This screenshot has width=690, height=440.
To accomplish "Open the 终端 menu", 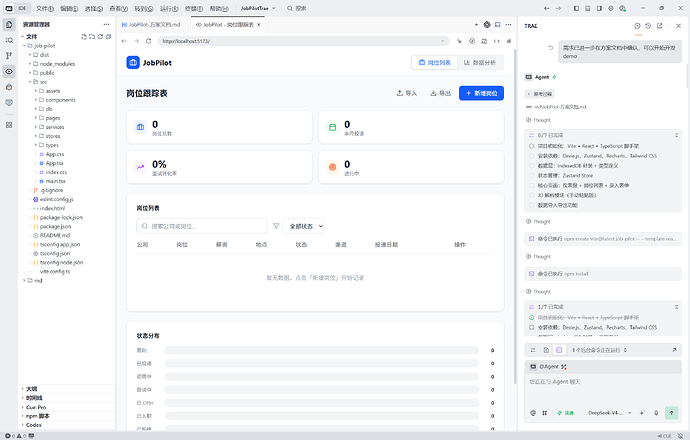I will [x=194, y=8].
